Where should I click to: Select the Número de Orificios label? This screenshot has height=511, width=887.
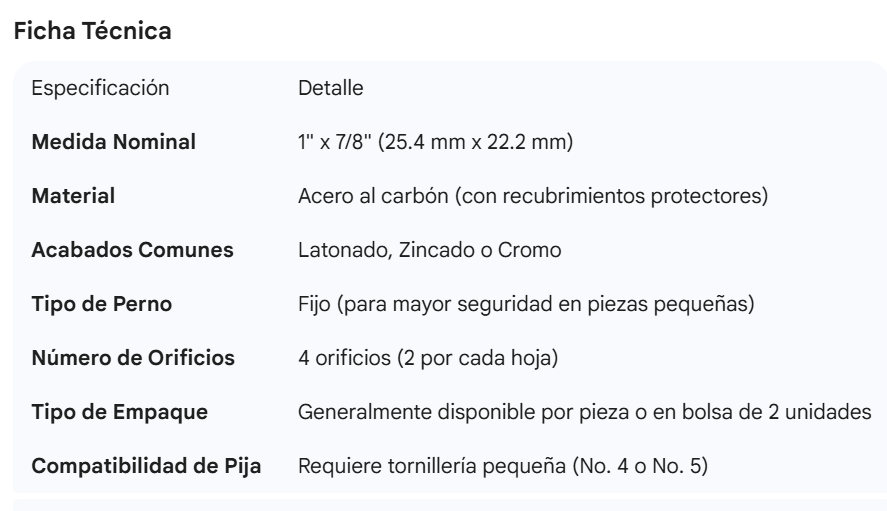(x=135, y=358)
